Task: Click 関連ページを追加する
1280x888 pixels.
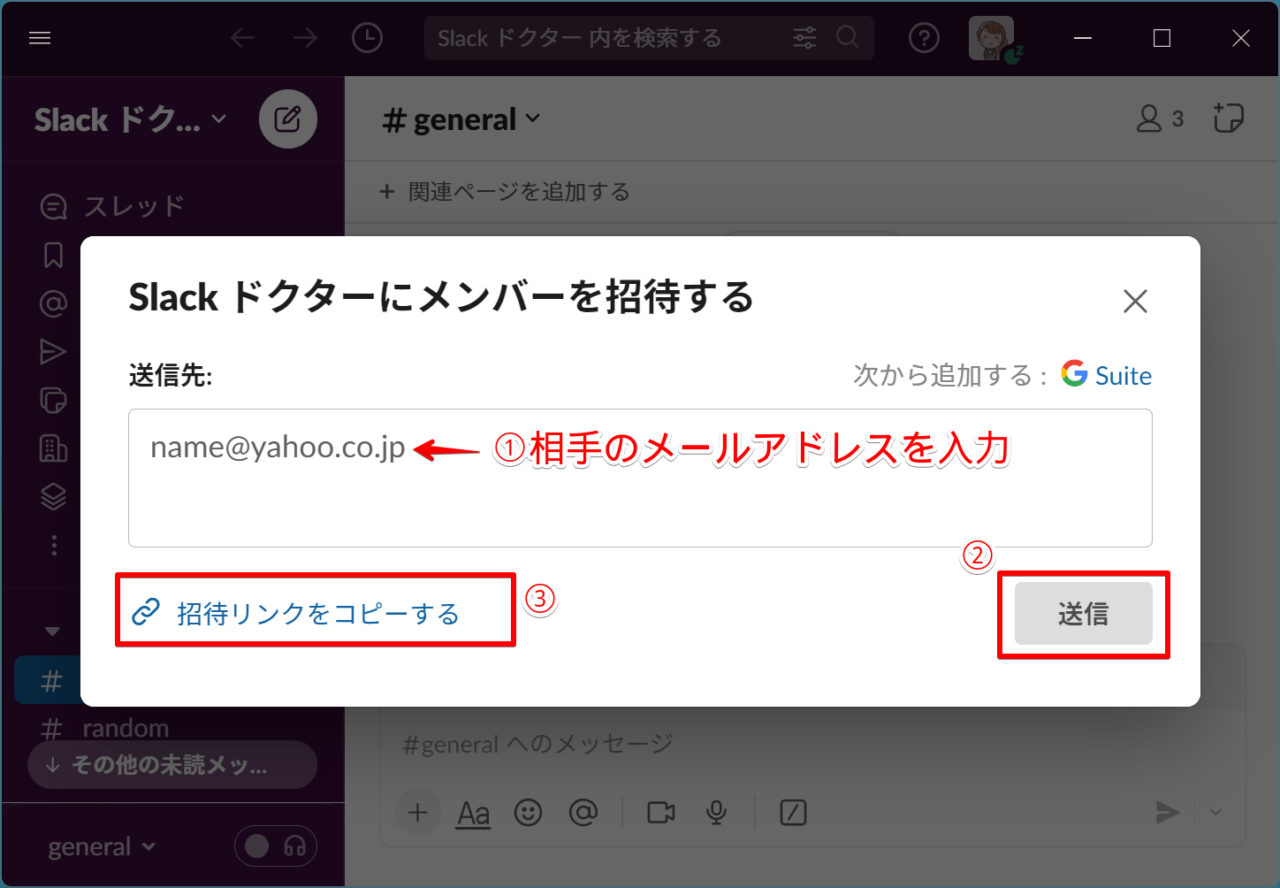Action: coord(505,191)
